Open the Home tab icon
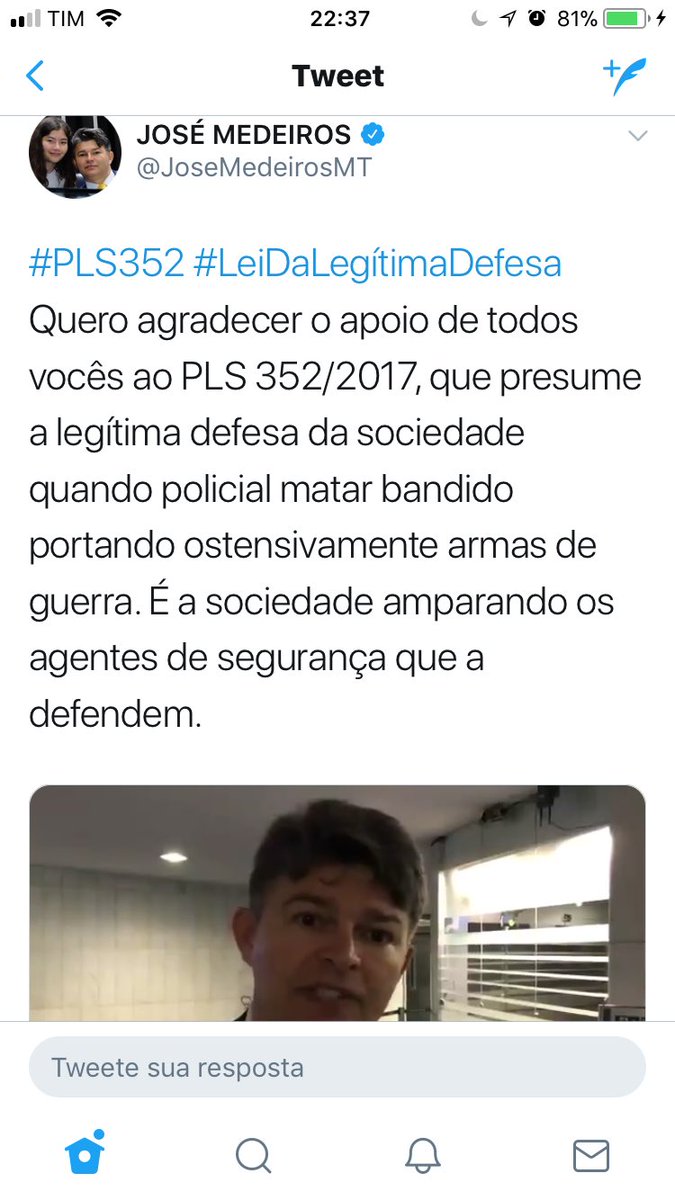This screenshot has height=1200, width=675. tap(85, 1154)
